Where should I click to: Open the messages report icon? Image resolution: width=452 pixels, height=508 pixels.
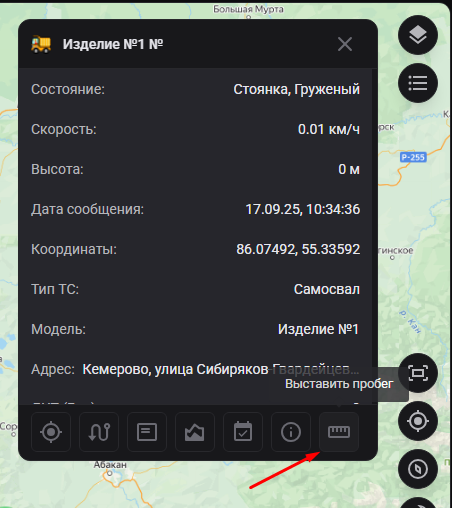(147, 432)
